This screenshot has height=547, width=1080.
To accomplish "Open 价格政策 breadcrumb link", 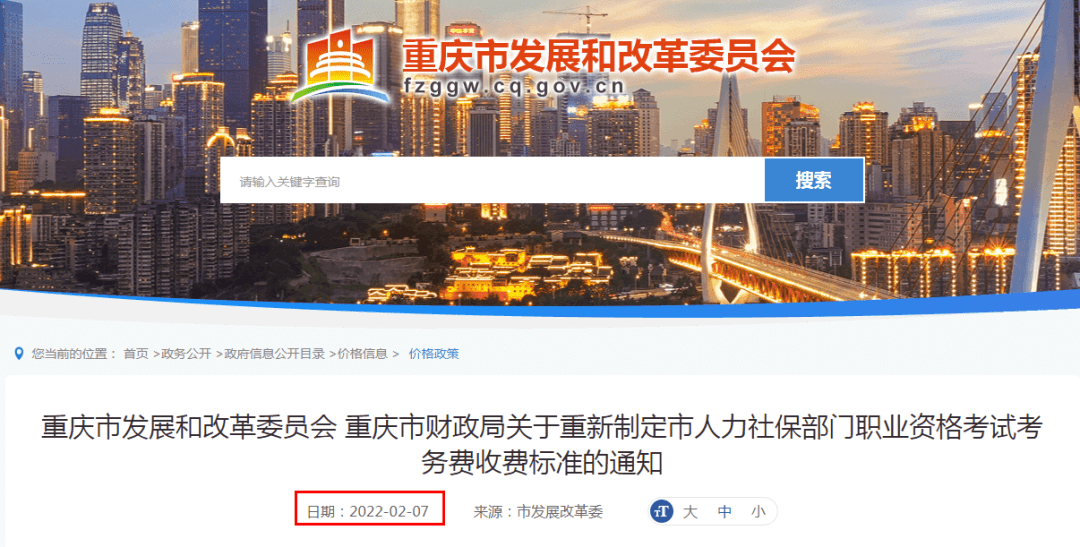I will [x=434, y=354].
